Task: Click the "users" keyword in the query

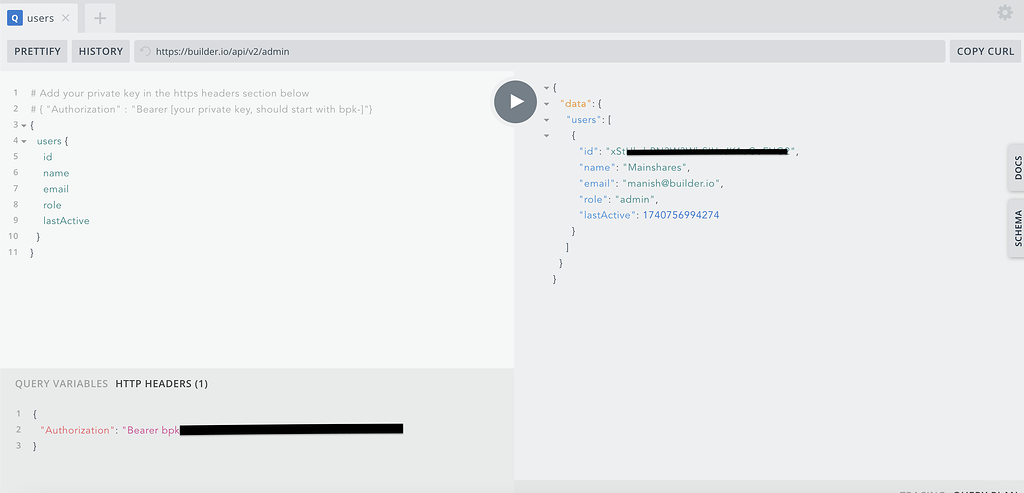Action: click(x=49, y=141)
